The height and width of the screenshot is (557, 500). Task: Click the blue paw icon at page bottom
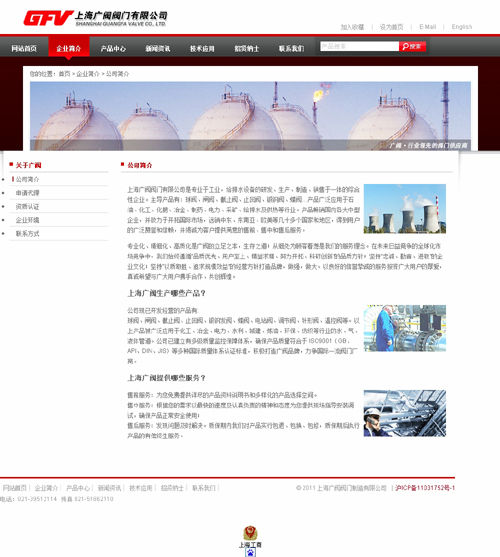250,552
